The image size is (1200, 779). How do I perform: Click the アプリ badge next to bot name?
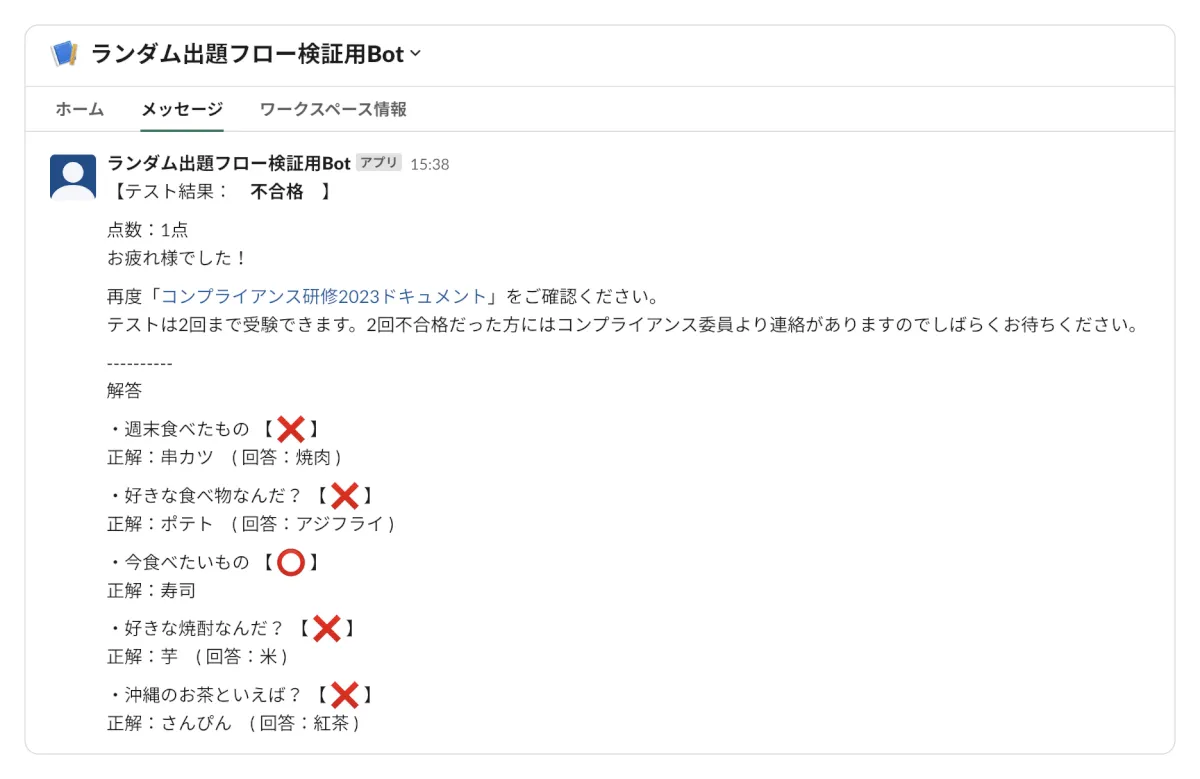(379, 163)
